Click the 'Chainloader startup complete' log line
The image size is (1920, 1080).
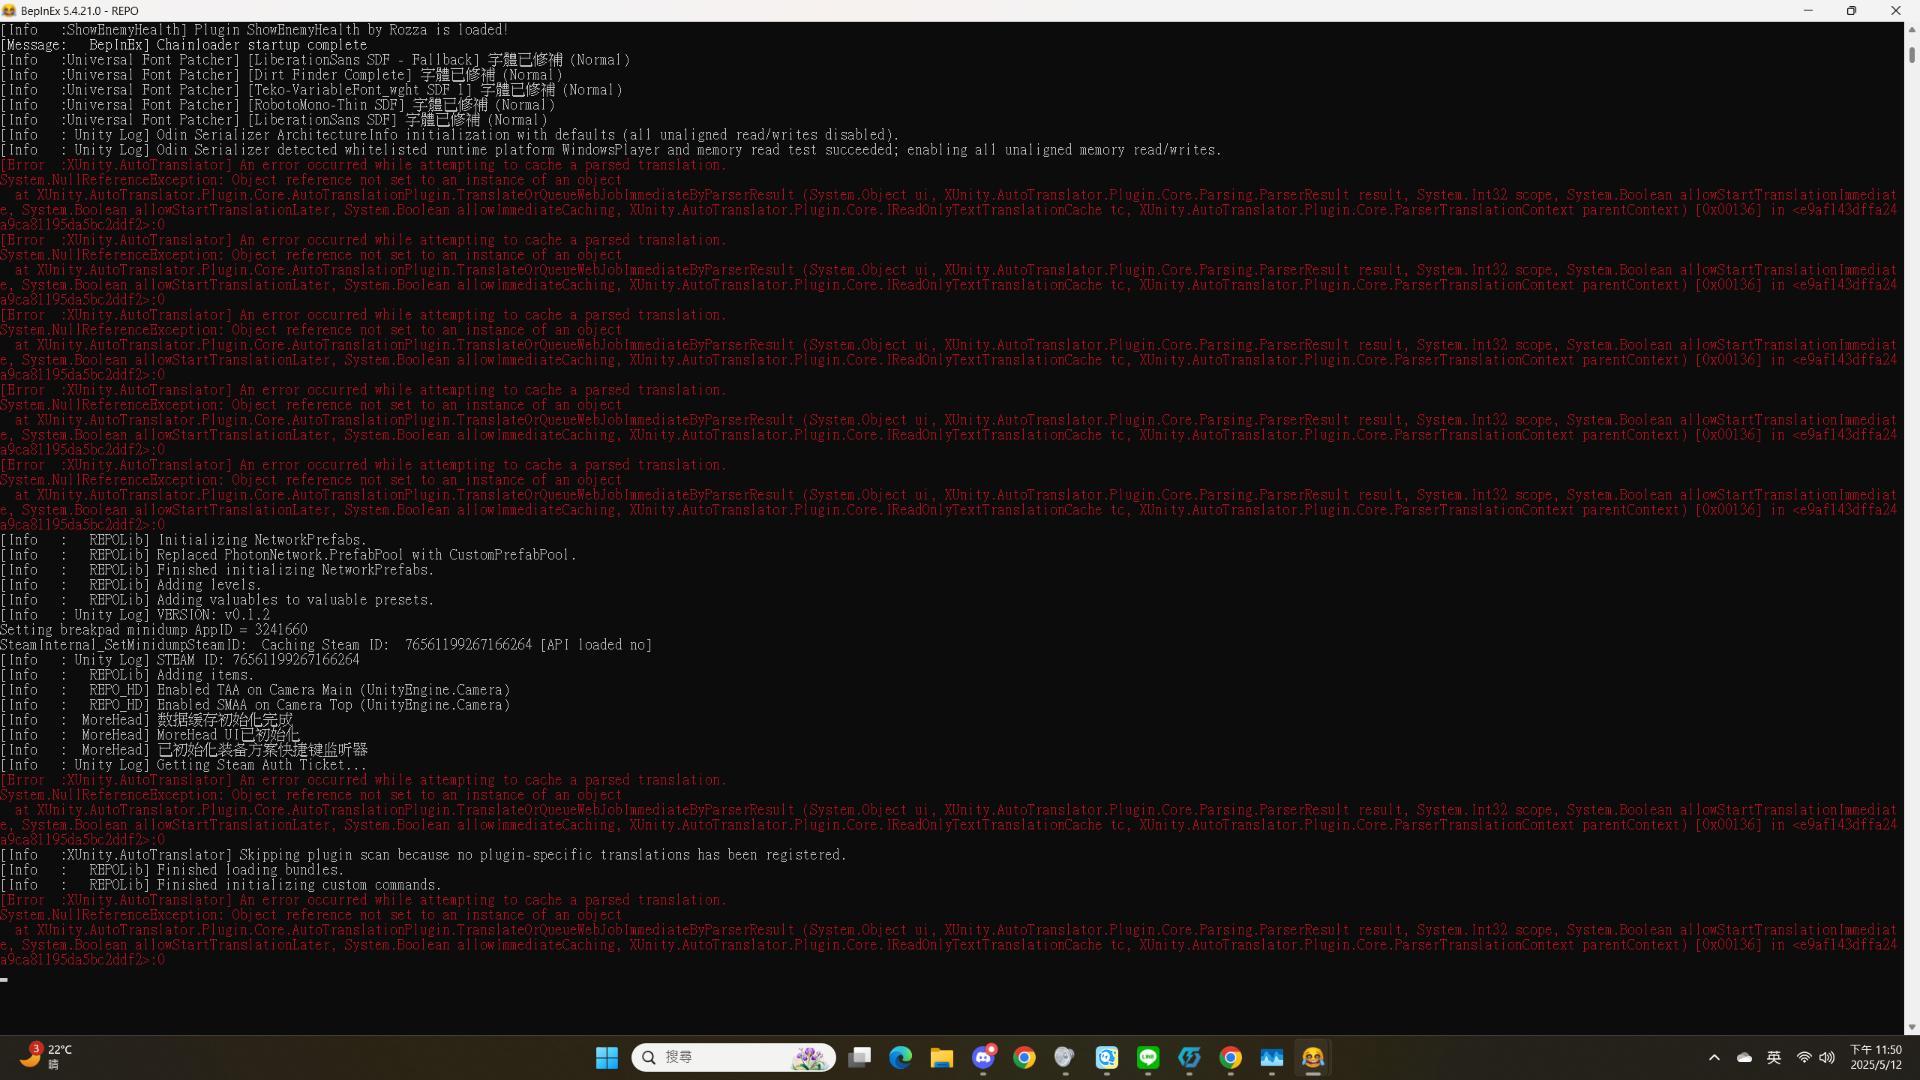click(184, 45)
